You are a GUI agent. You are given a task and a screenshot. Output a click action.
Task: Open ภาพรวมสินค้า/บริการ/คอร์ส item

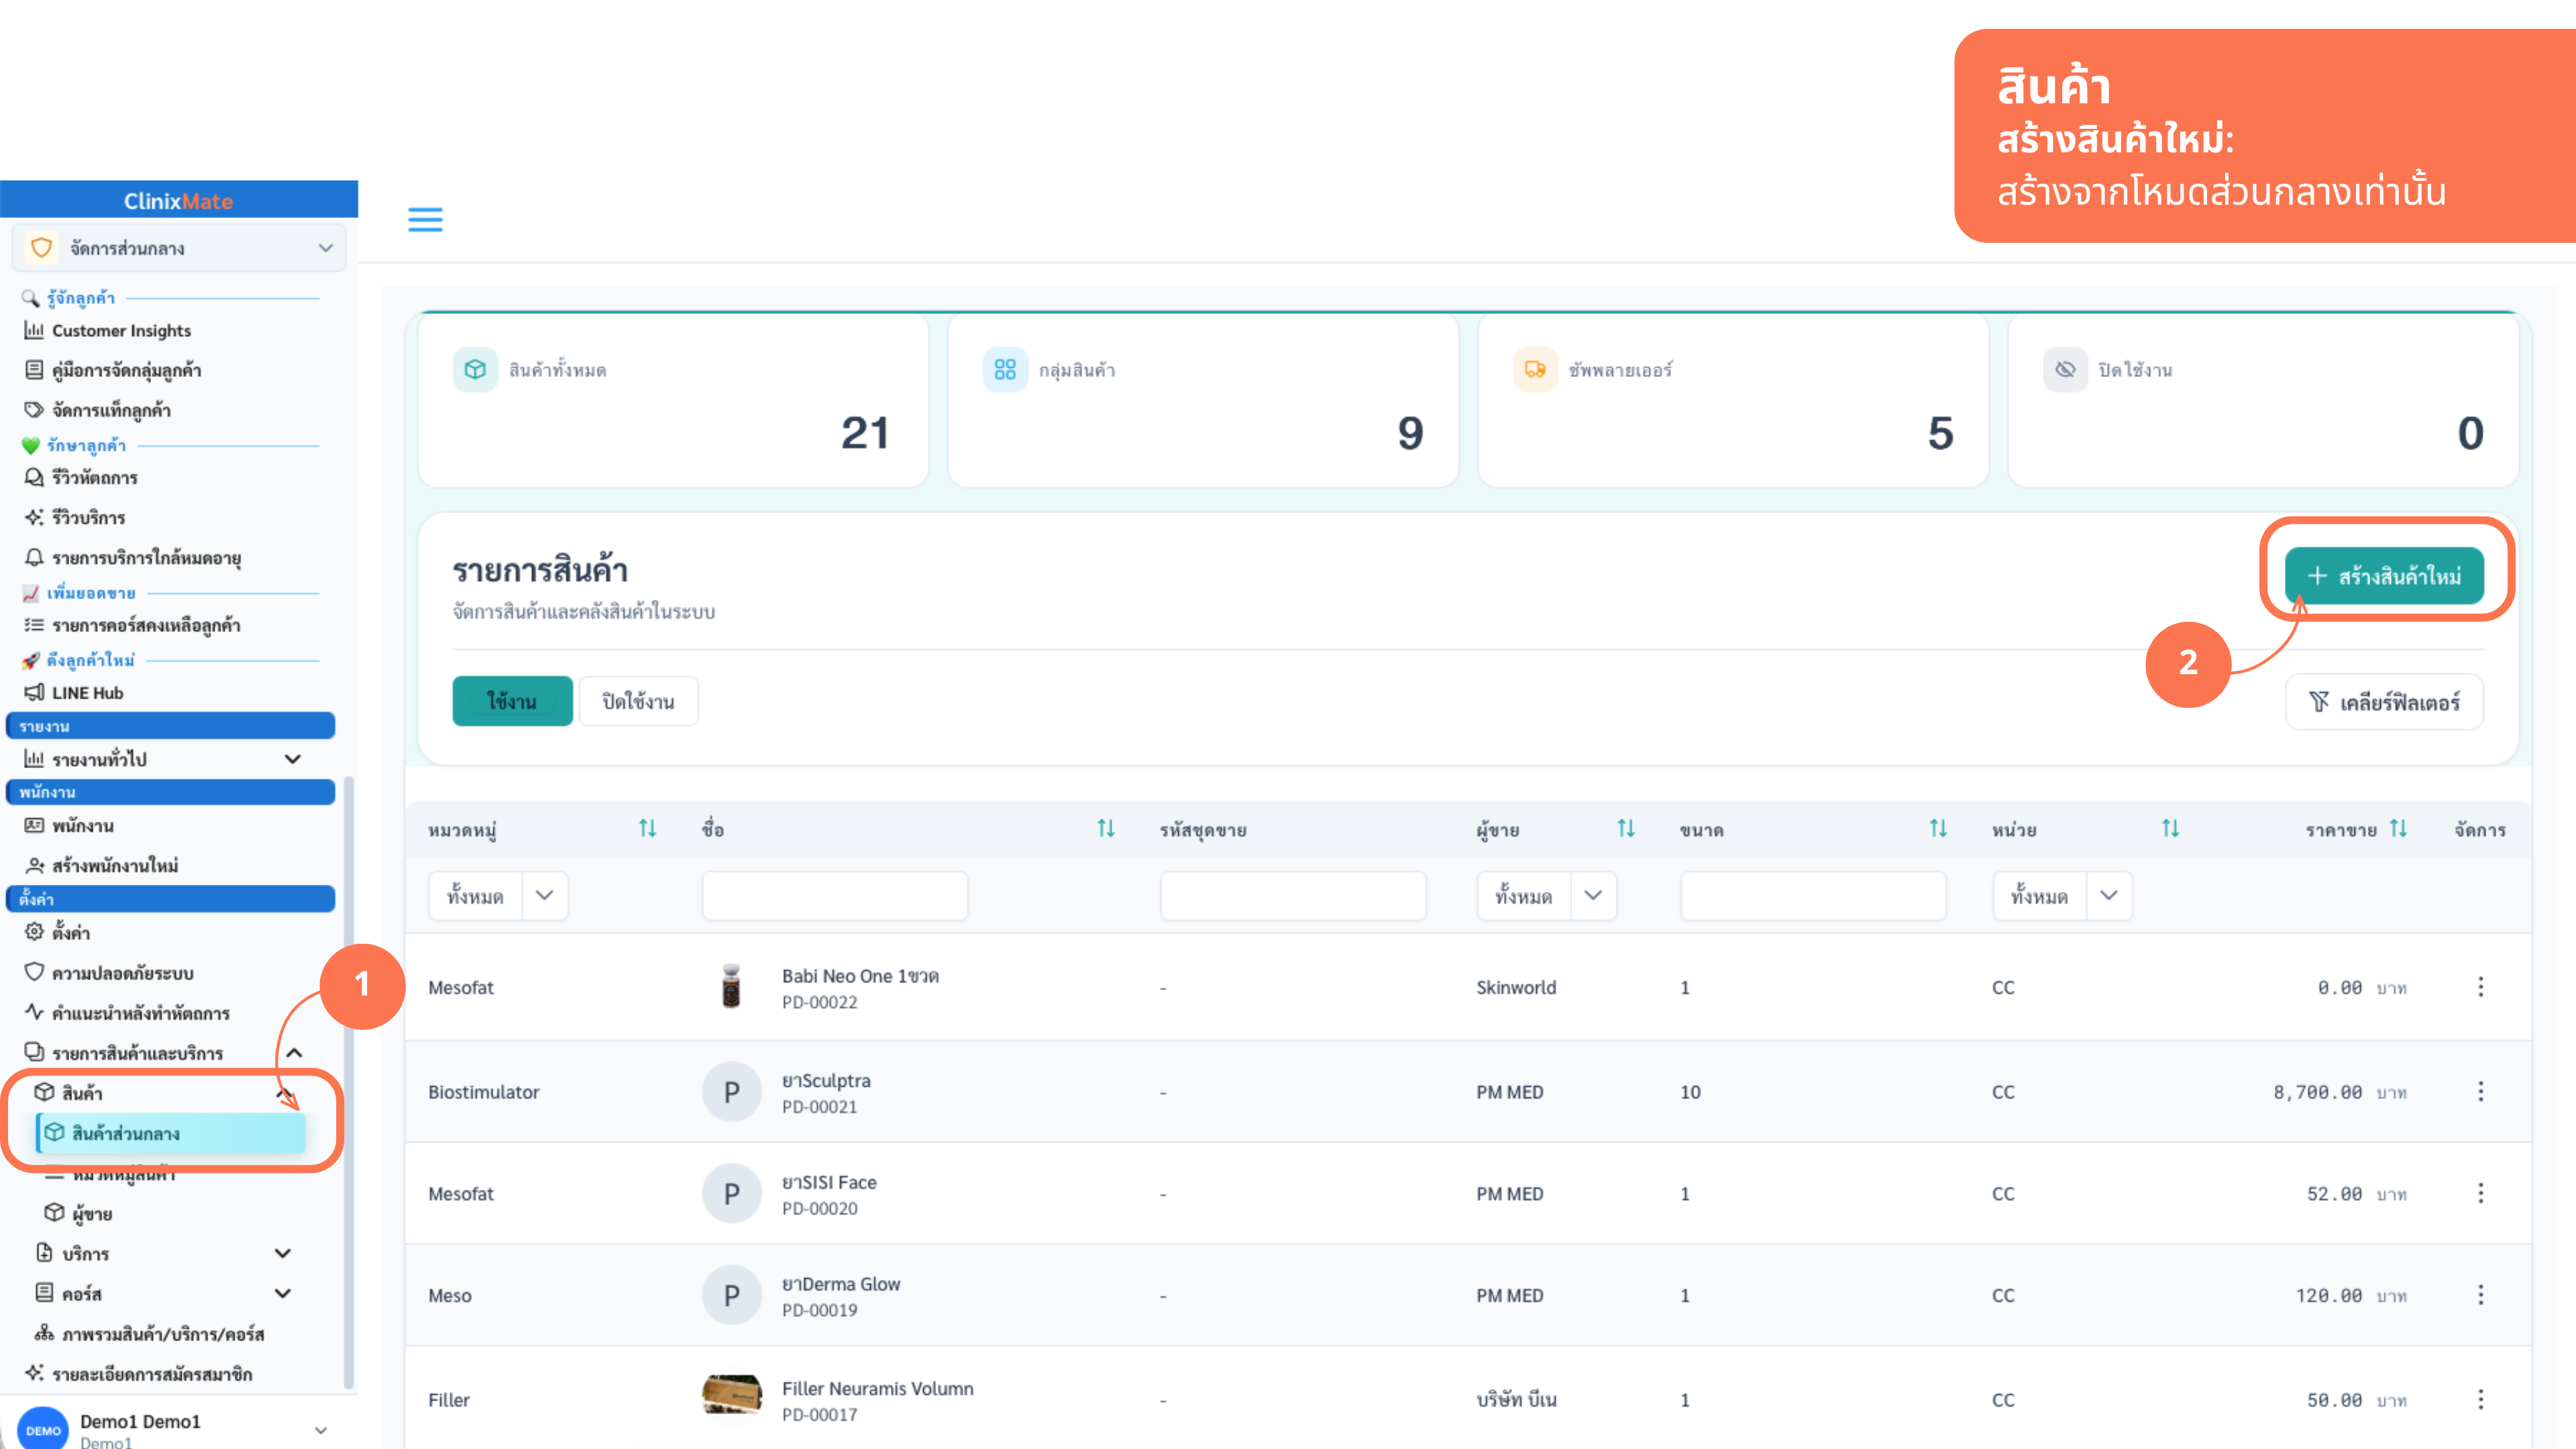click(x=150, y=1334)
